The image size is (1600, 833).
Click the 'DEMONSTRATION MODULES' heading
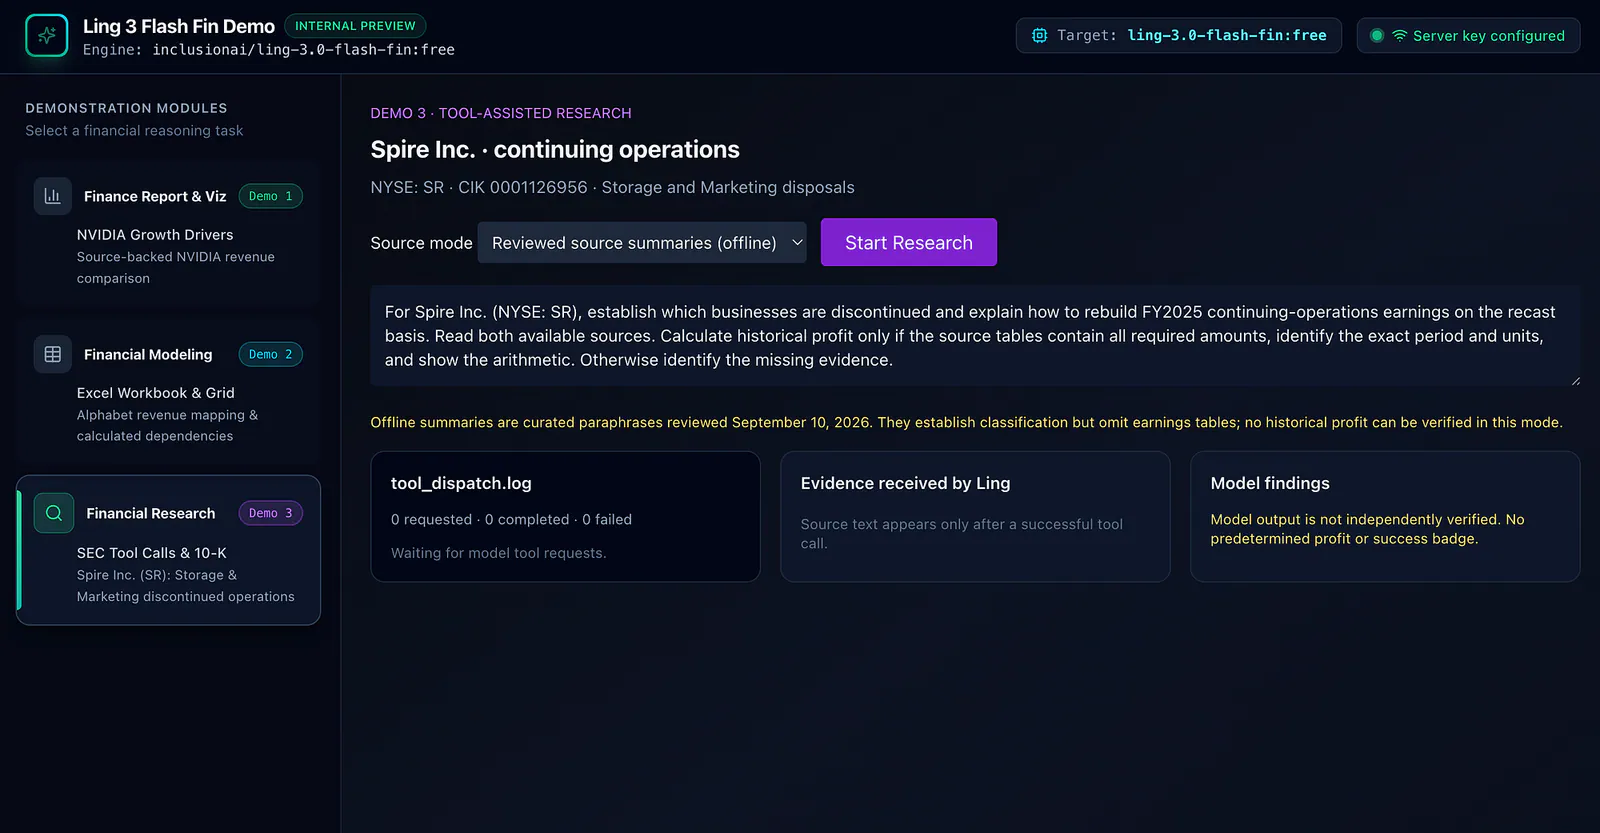coord(126,108)
